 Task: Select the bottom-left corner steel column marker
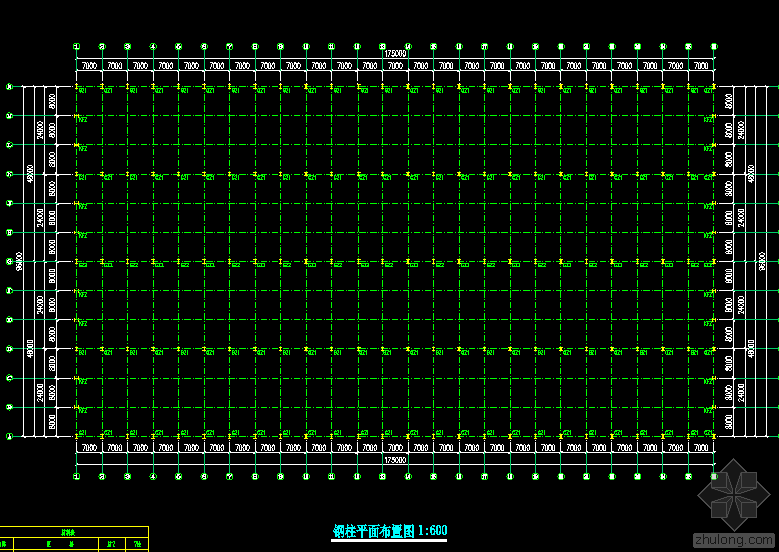77,436
